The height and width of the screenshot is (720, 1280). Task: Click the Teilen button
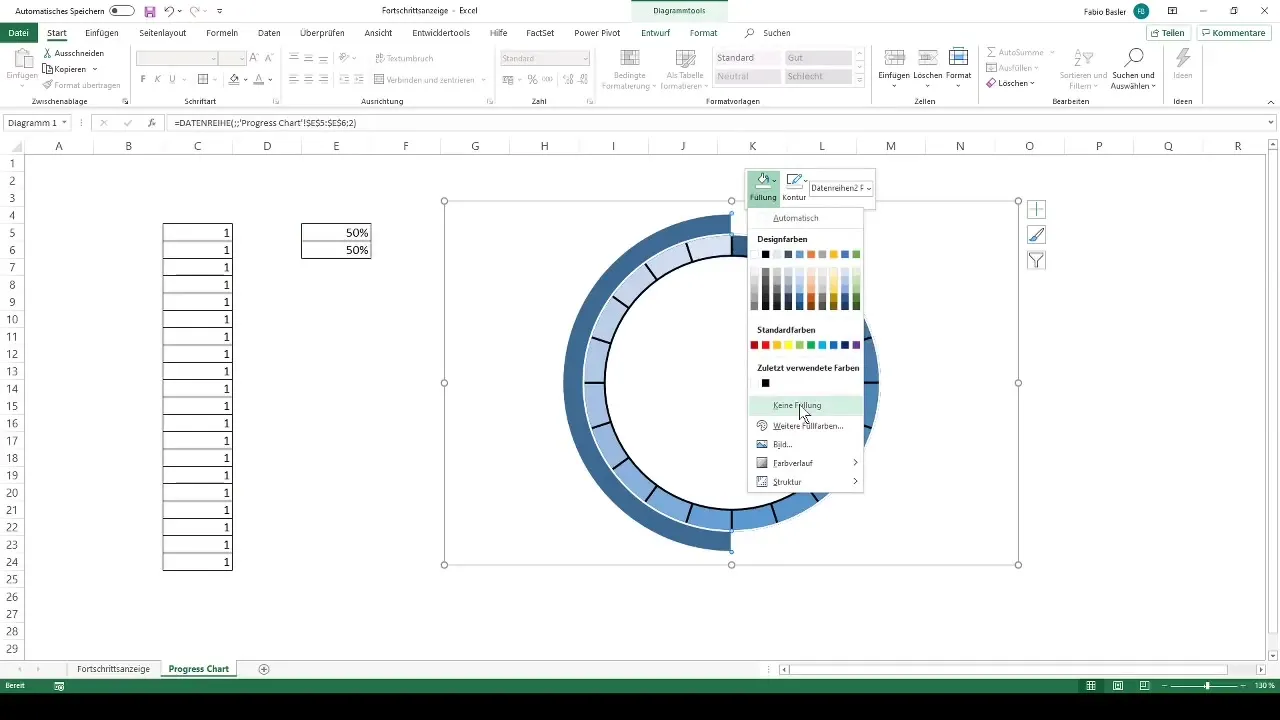click(x=1168, y=33)
